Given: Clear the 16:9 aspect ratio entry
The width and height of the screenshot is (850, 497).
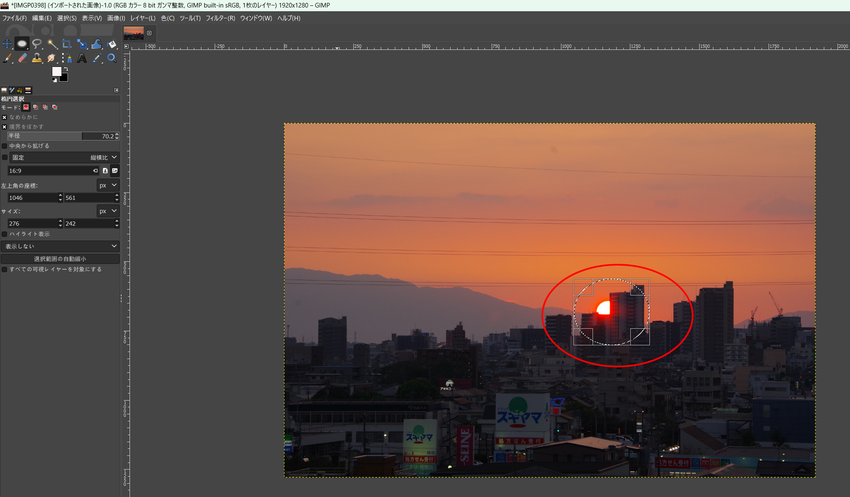Looking at the screenshot, I should [x=95, y=171].
